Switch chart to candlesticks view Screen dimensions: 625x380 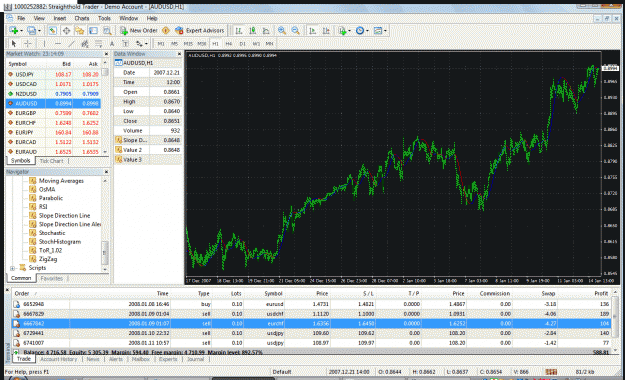pyautogui.click(x=252, y=30)
